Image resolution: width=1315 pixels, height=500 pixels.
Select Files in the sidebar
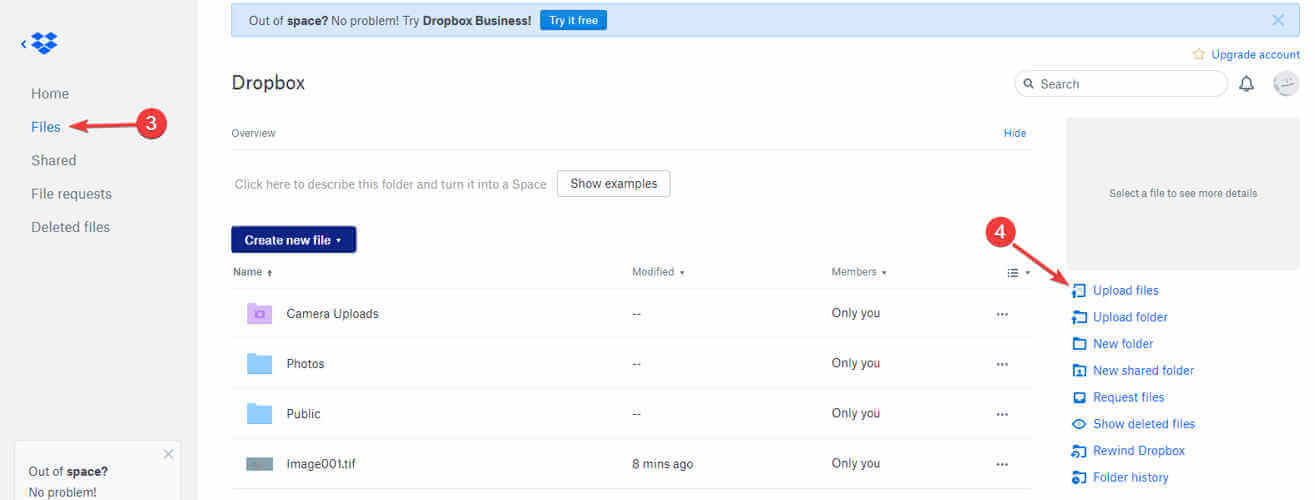(x=46, y=127)
